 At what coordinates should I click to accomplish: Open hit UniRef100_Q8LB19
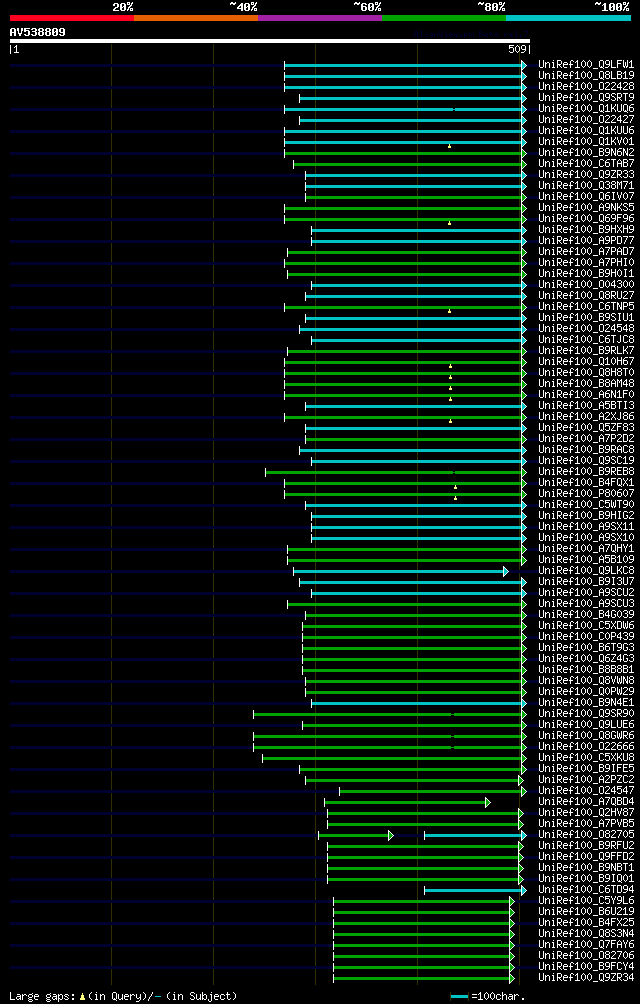click(586, 76)
